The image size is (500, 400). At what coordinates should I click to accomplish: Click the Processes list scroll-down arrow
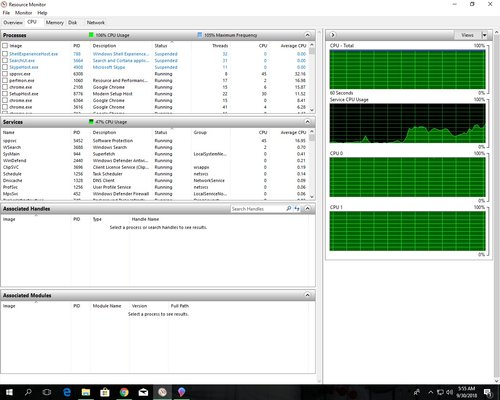click(x=312, y=110)
